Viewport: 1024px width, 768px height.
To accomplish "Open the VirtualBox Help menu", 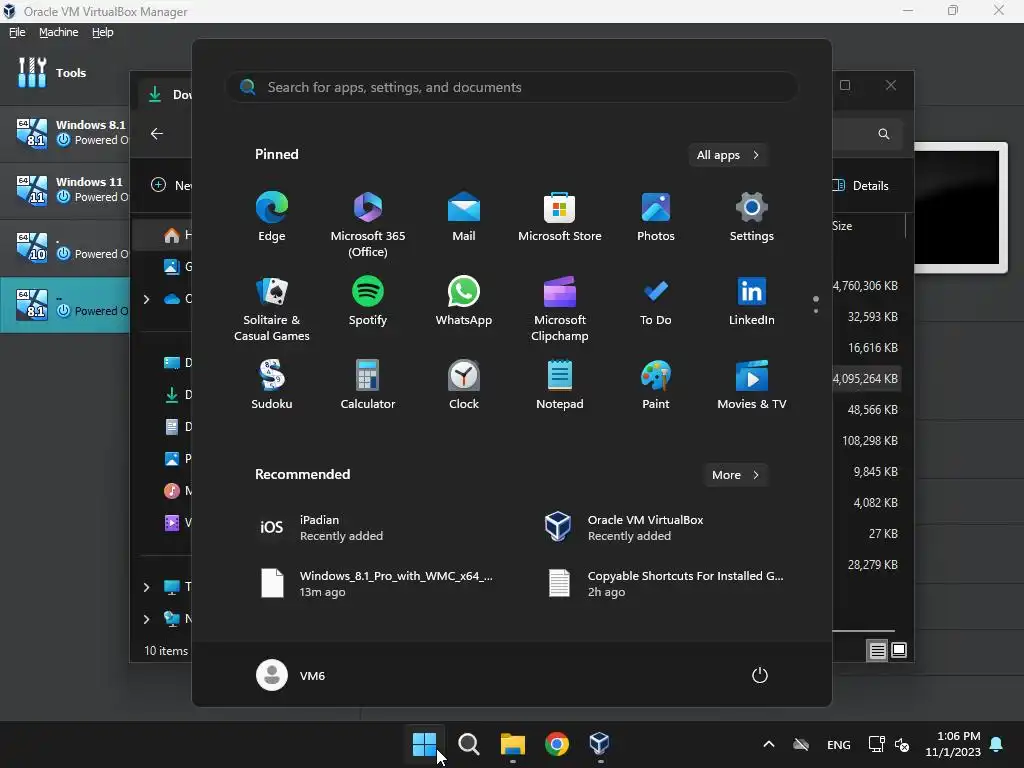I will [x=103, y=32].
